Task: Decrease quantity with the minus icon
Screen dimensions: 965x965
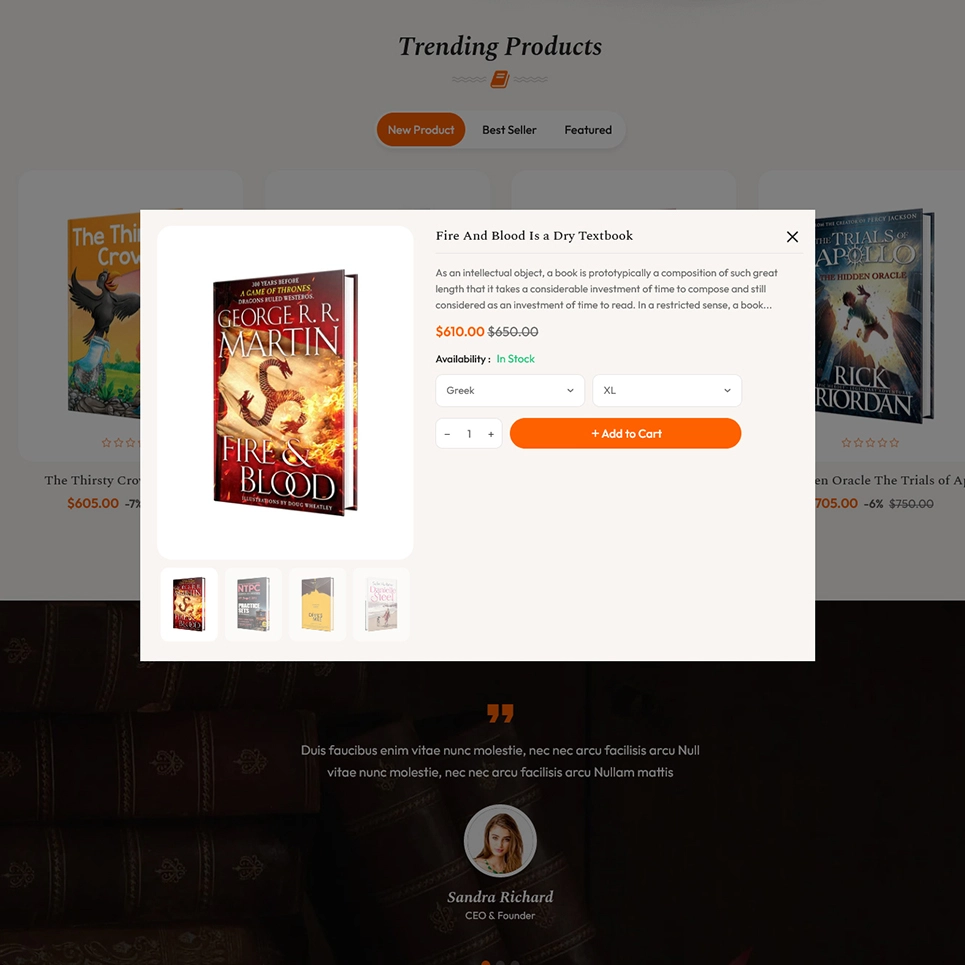Action: click(447, 434)
